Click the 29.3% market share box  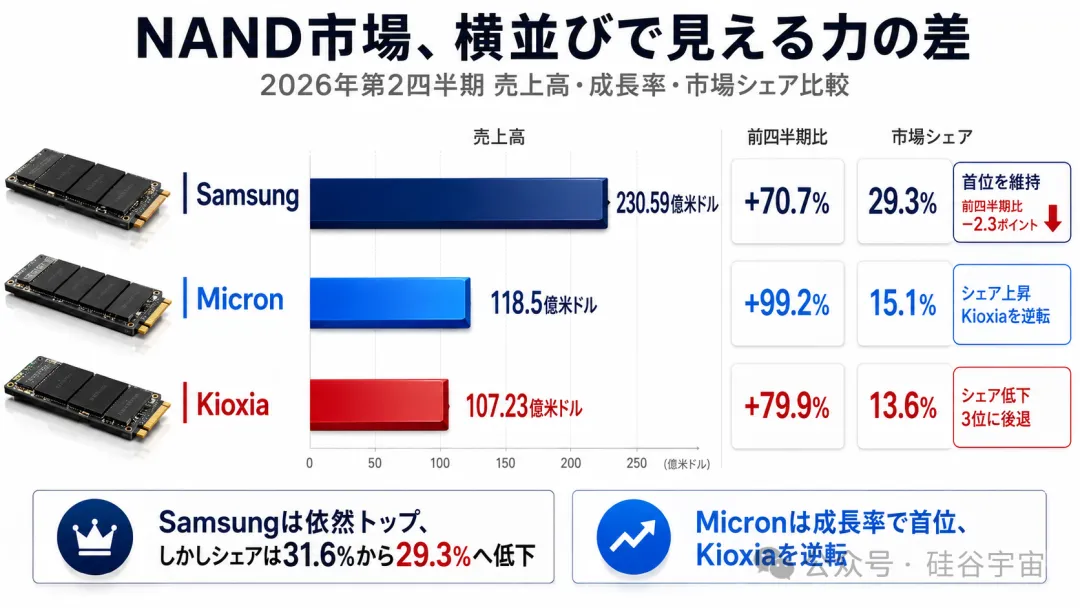pyautogui.click(x=904, y=201)
